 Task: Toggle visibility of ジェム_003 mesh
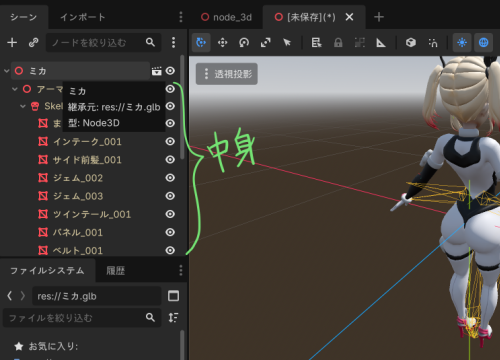coord(170,196)
